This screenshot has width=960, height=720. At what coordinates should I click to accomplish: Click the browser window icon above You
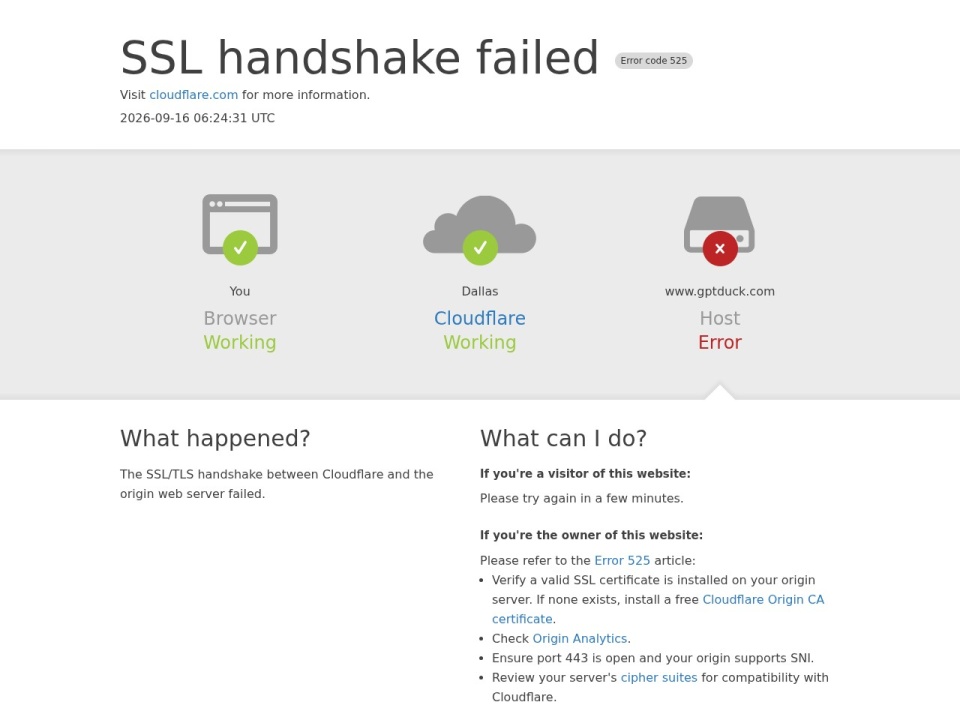240,224
